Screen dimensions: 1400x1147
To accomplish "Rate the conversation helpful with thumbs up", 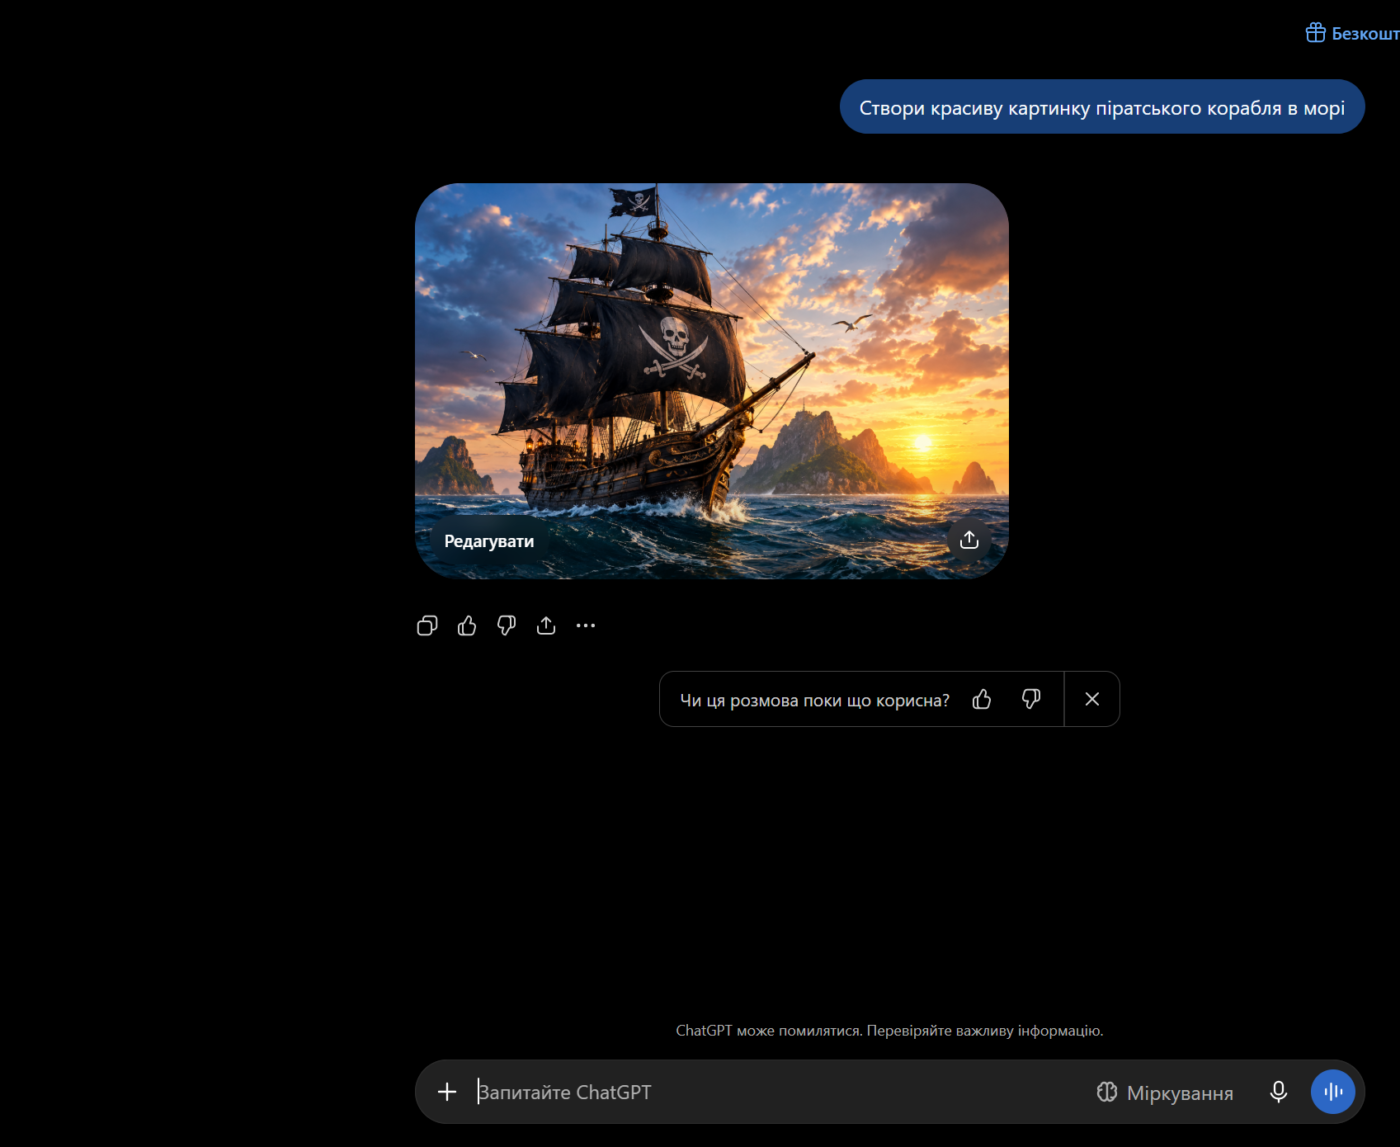I will coord(982,699).
